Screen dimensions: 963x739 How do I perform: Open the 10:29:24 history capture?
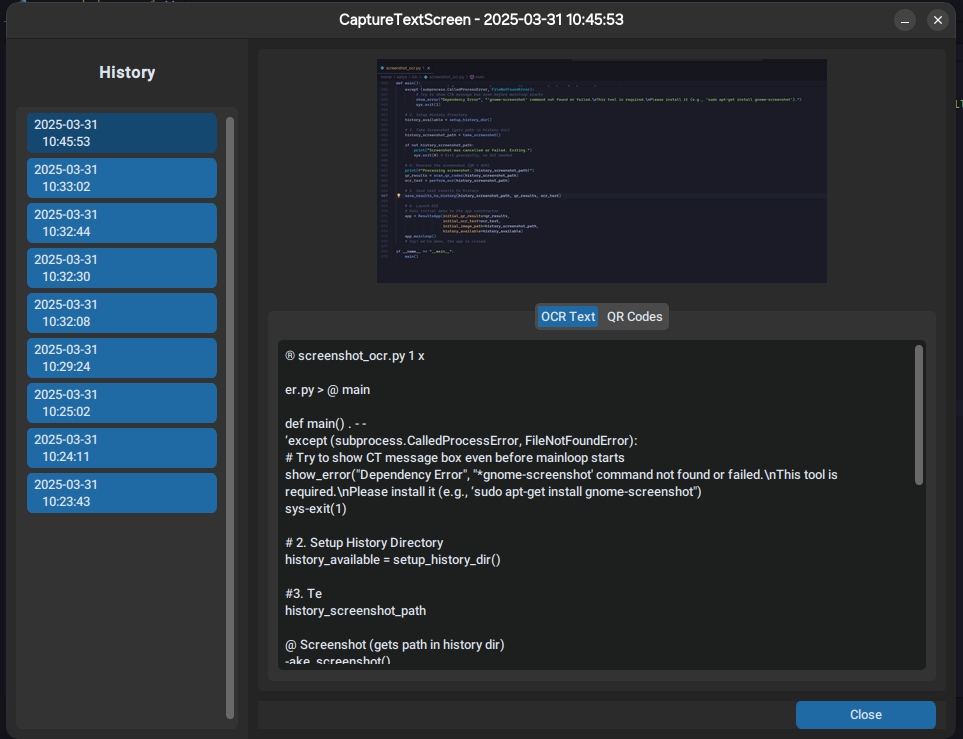(121, 358)
